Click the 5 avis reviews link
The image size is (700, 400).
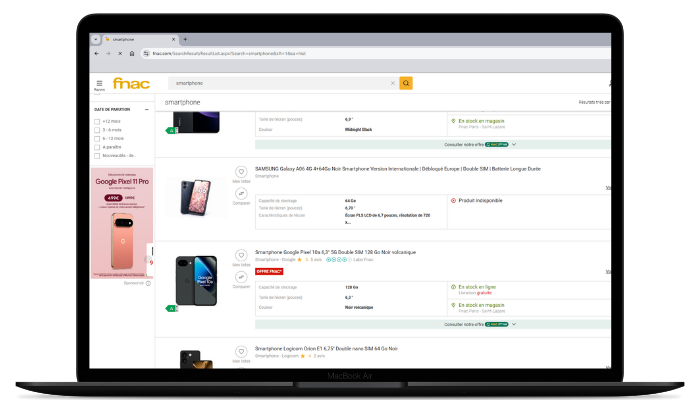pyautogui.click(x=316, y=259)
